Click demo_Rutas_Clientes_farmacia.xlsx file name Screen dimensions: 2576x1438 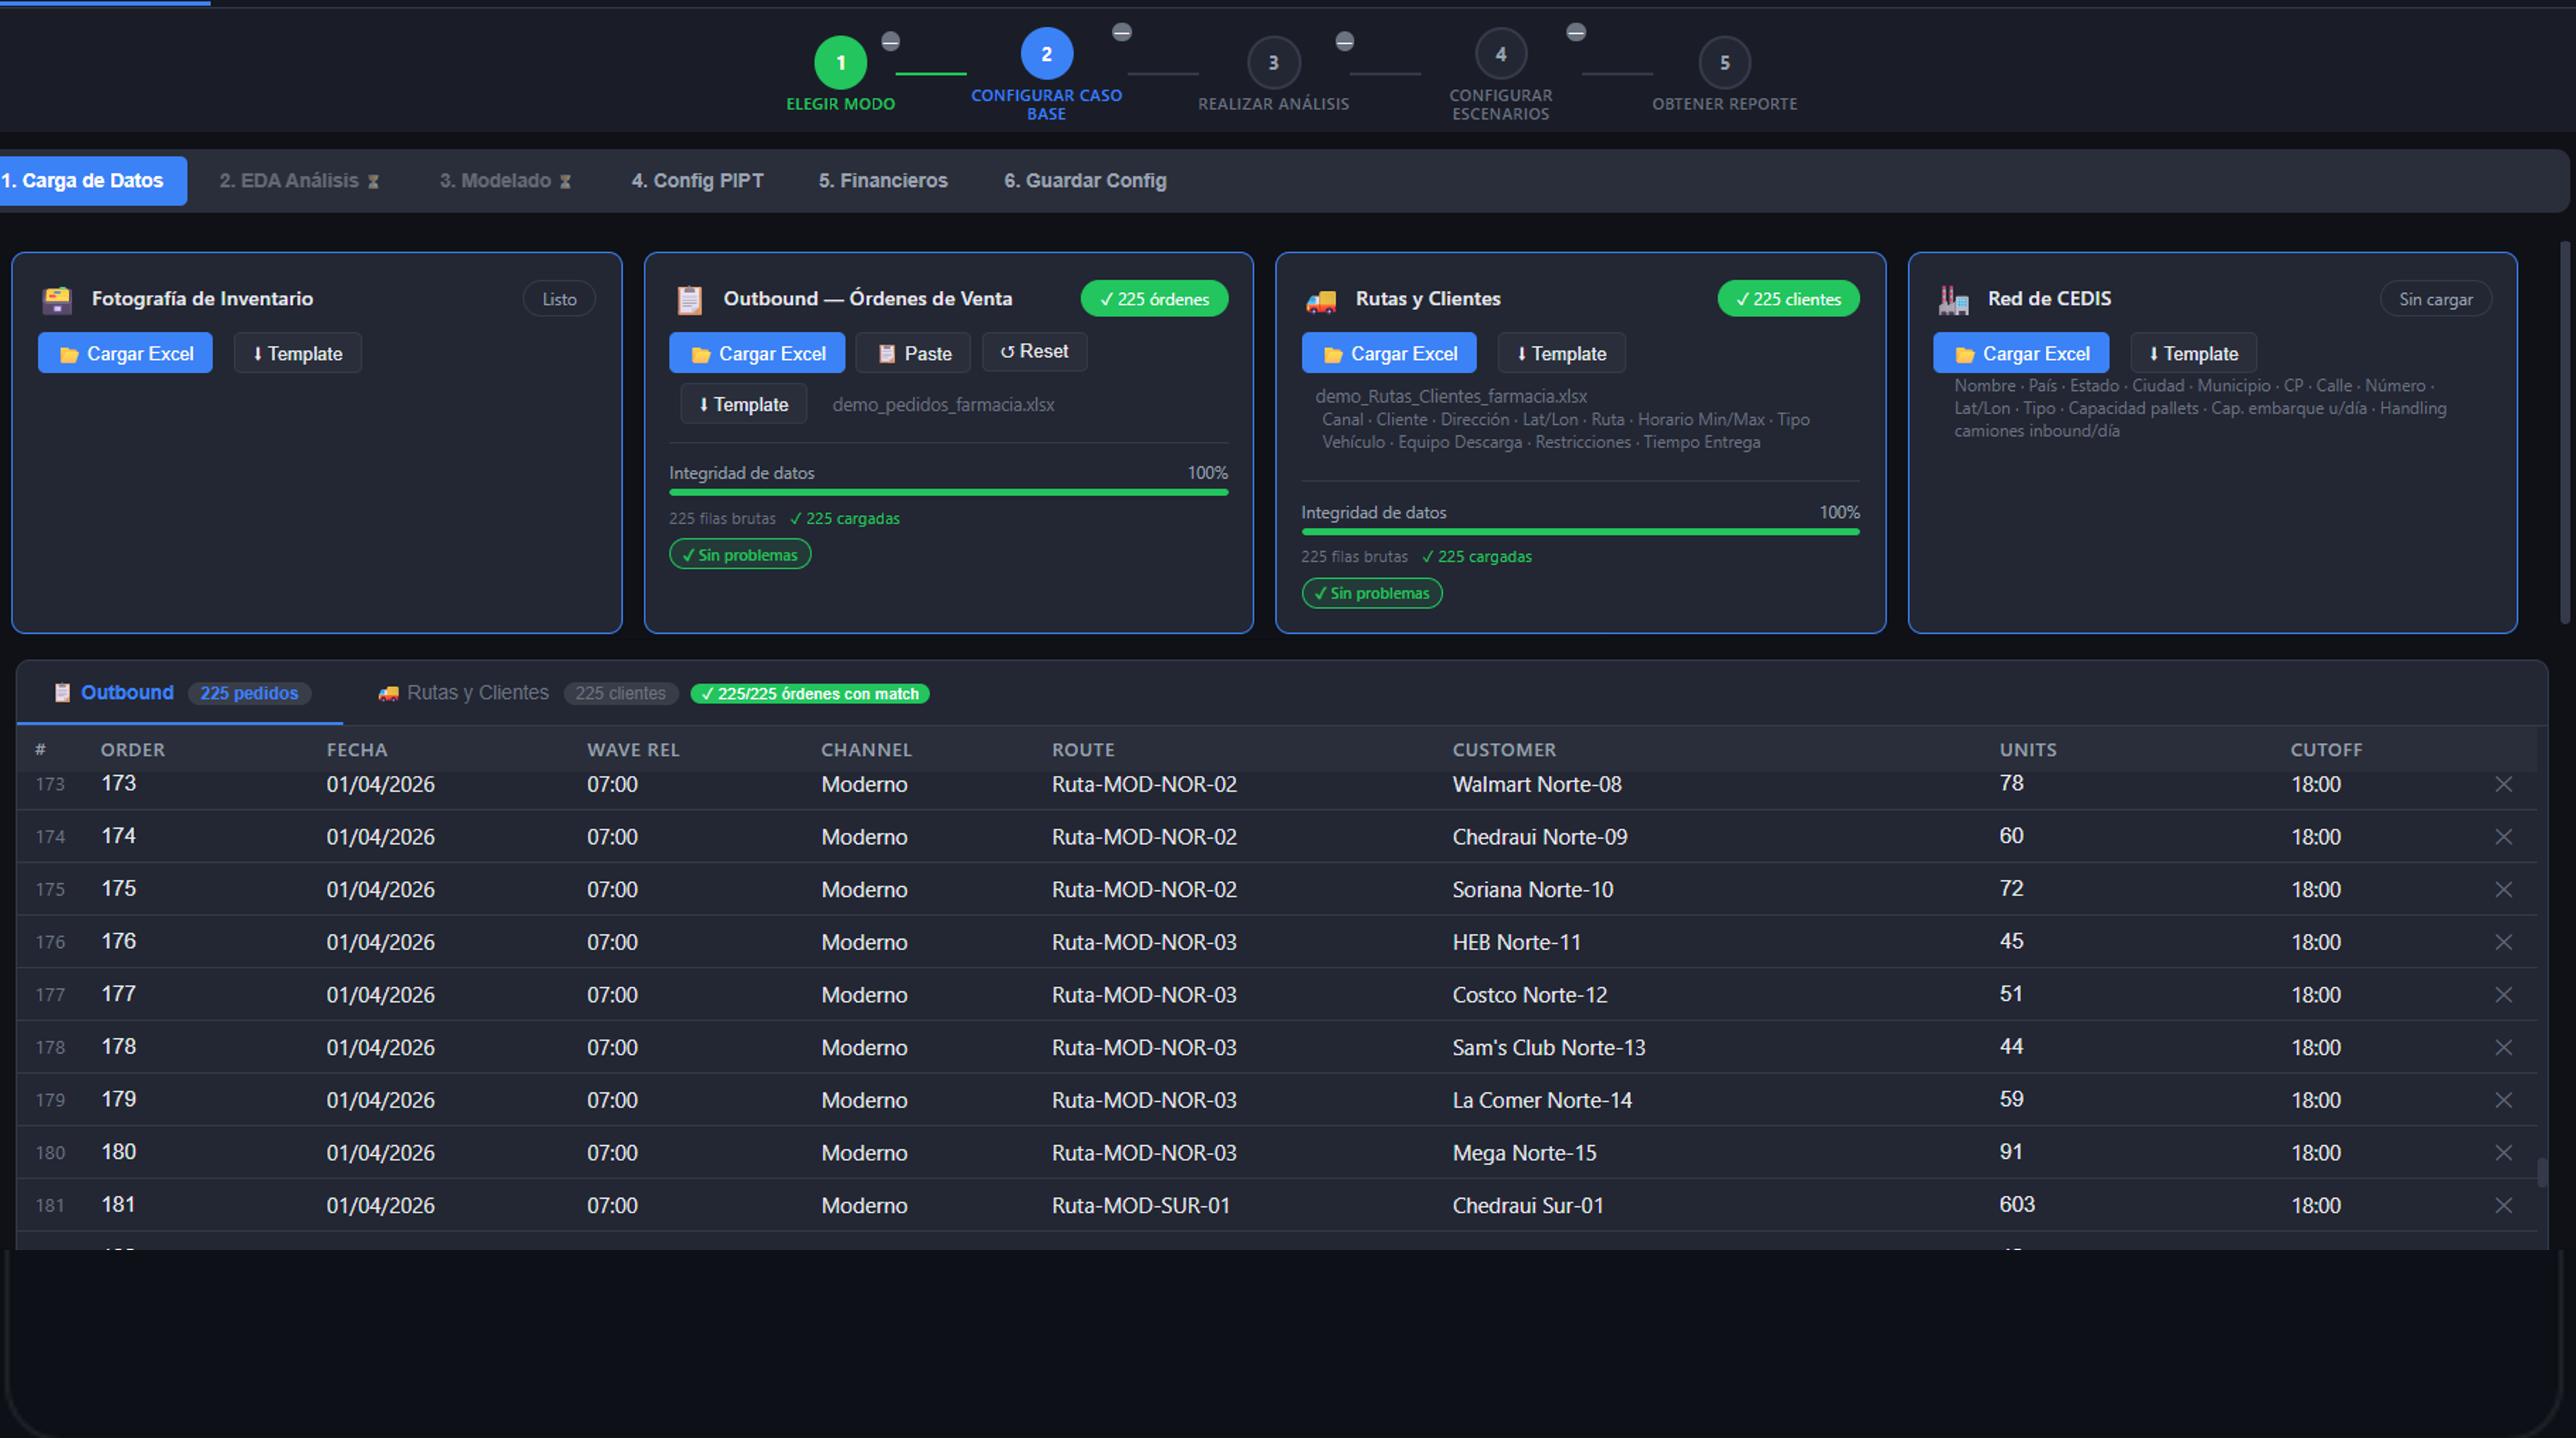(1451, 396)
